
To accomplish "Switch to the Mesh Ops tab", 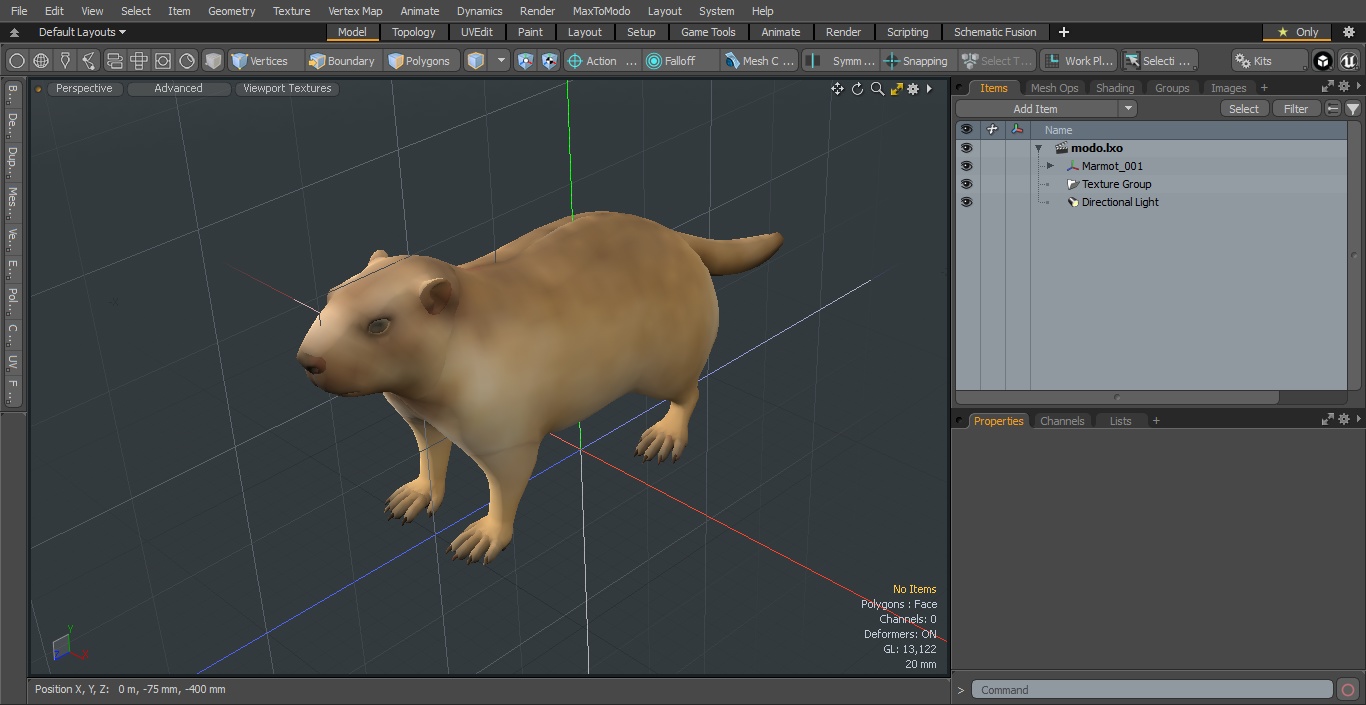I will click(x=1054, y=88).
